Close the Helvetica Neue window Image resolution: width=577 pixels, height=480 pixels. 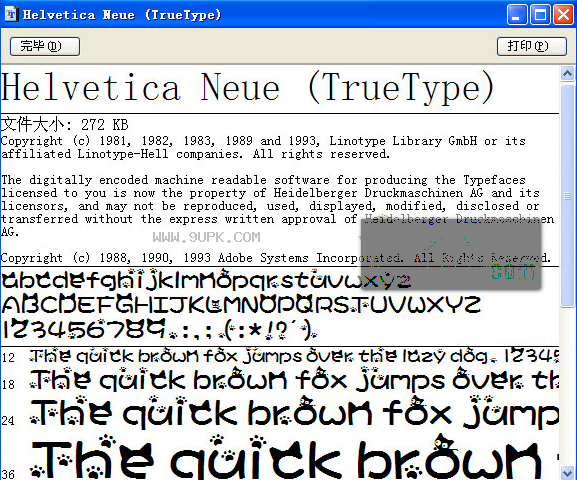tap(563, 15)
